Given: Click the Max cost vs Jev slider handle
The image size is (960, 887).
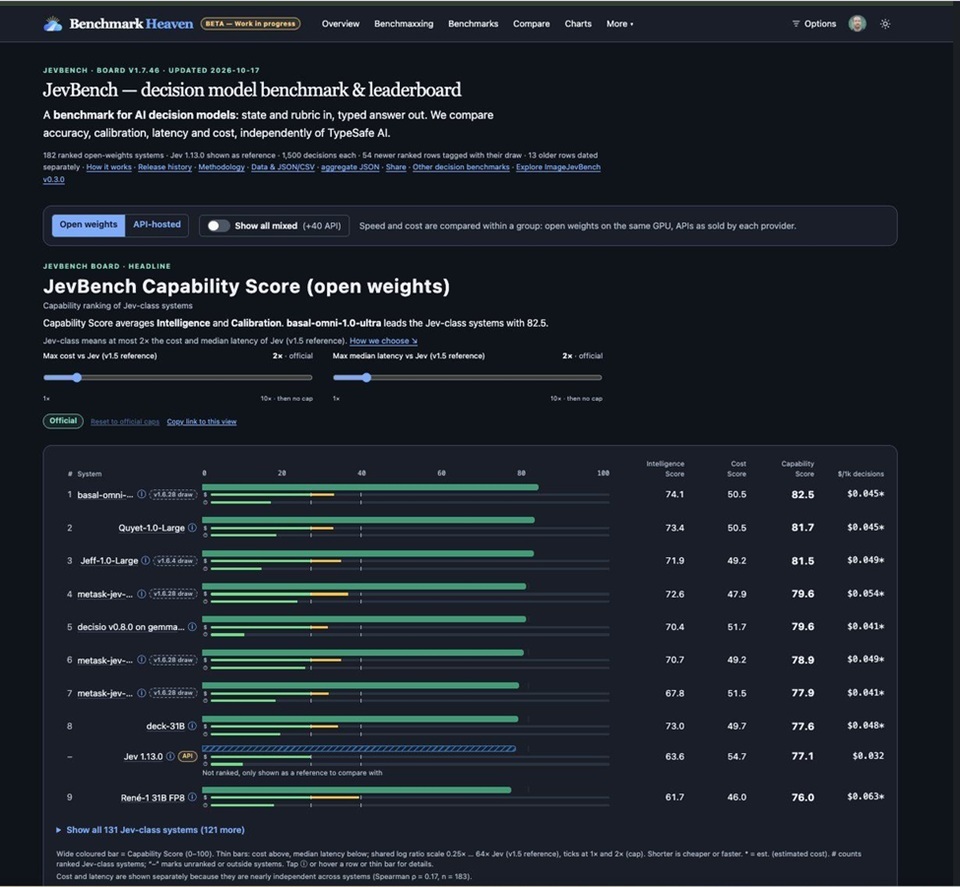Looking at the screenshot, I should point(77,378).
